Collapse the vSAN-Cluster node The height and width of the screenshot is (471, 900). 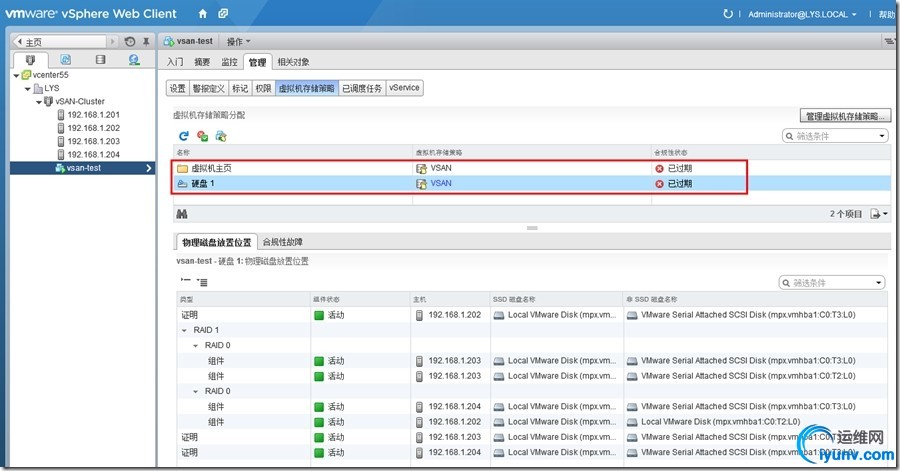[x=39, y=102]
